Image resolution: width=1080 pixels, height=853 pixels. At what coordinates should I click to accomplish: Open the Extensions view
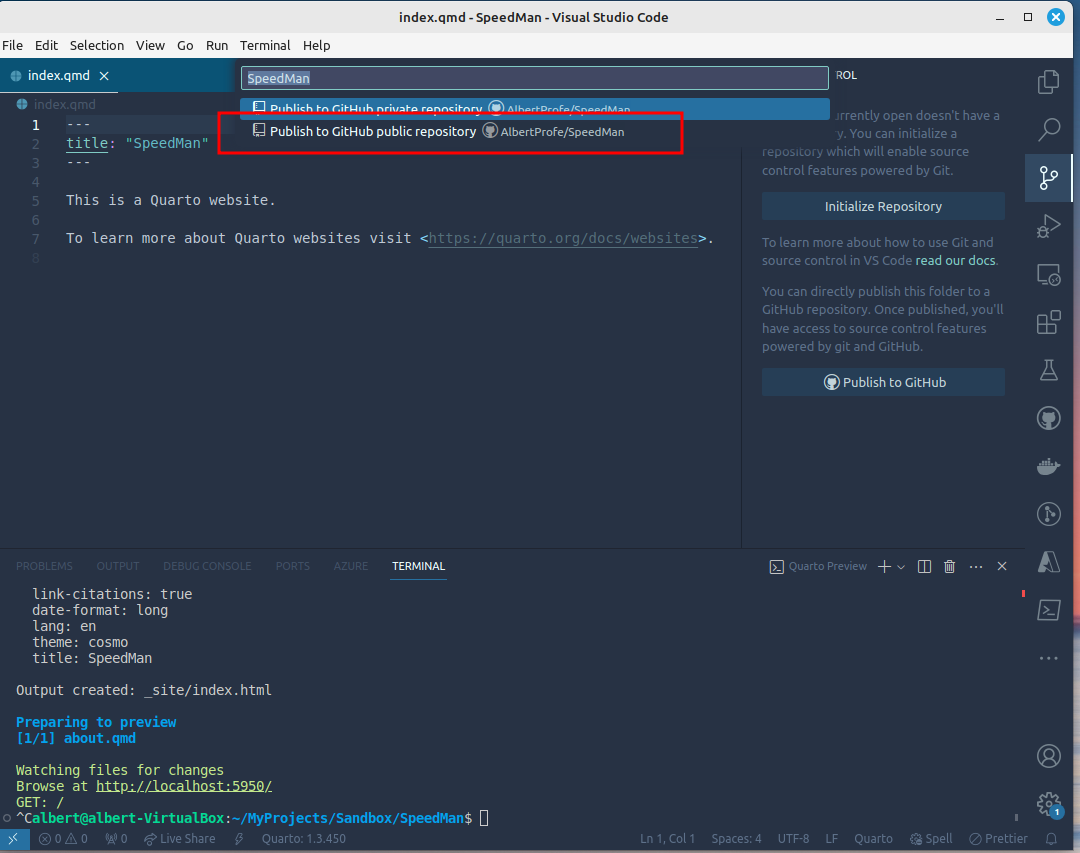1048,322
